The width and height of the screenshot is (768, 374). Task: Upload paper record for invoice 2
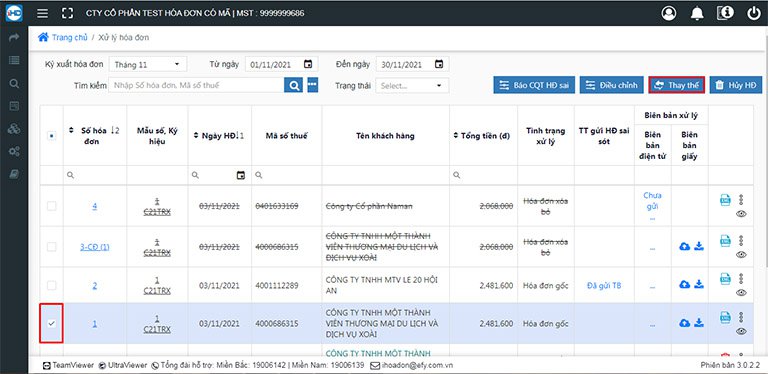(x=685, y=284)
